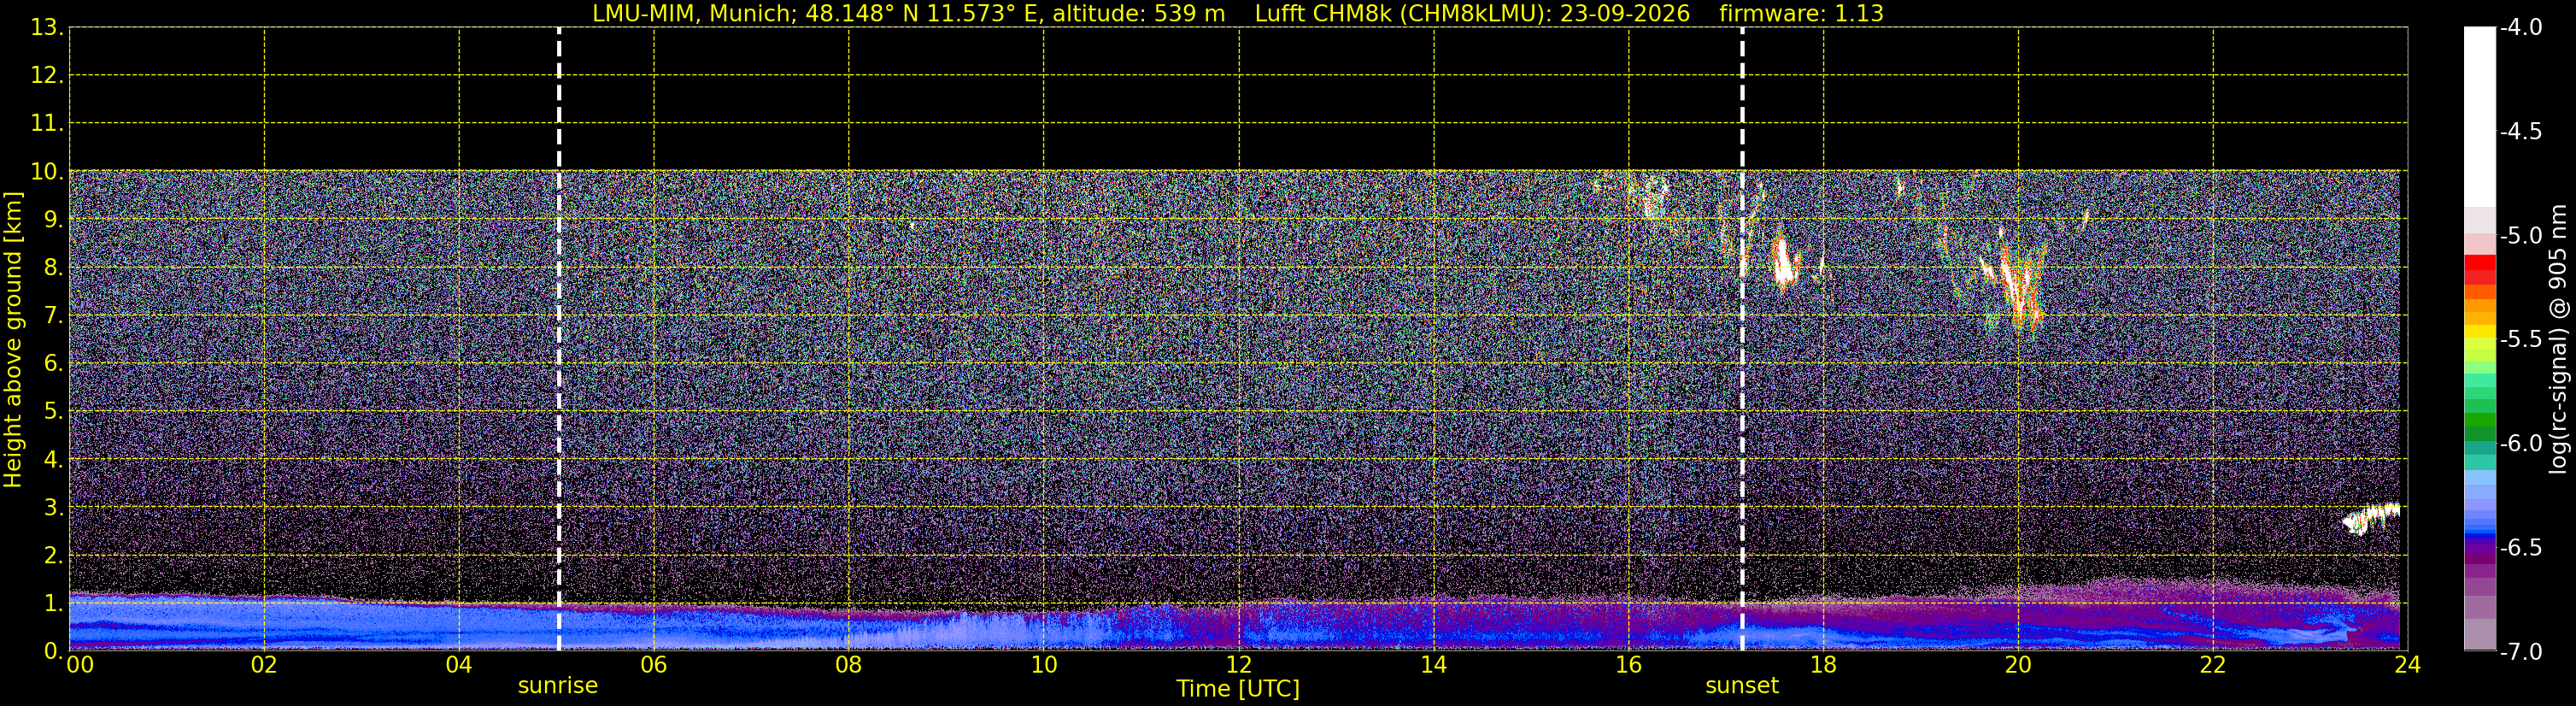The height and width of the screenshot is (706, 2576).
Task: Click the 20 hour tick on time axis
Action: tap(2018, 665)
